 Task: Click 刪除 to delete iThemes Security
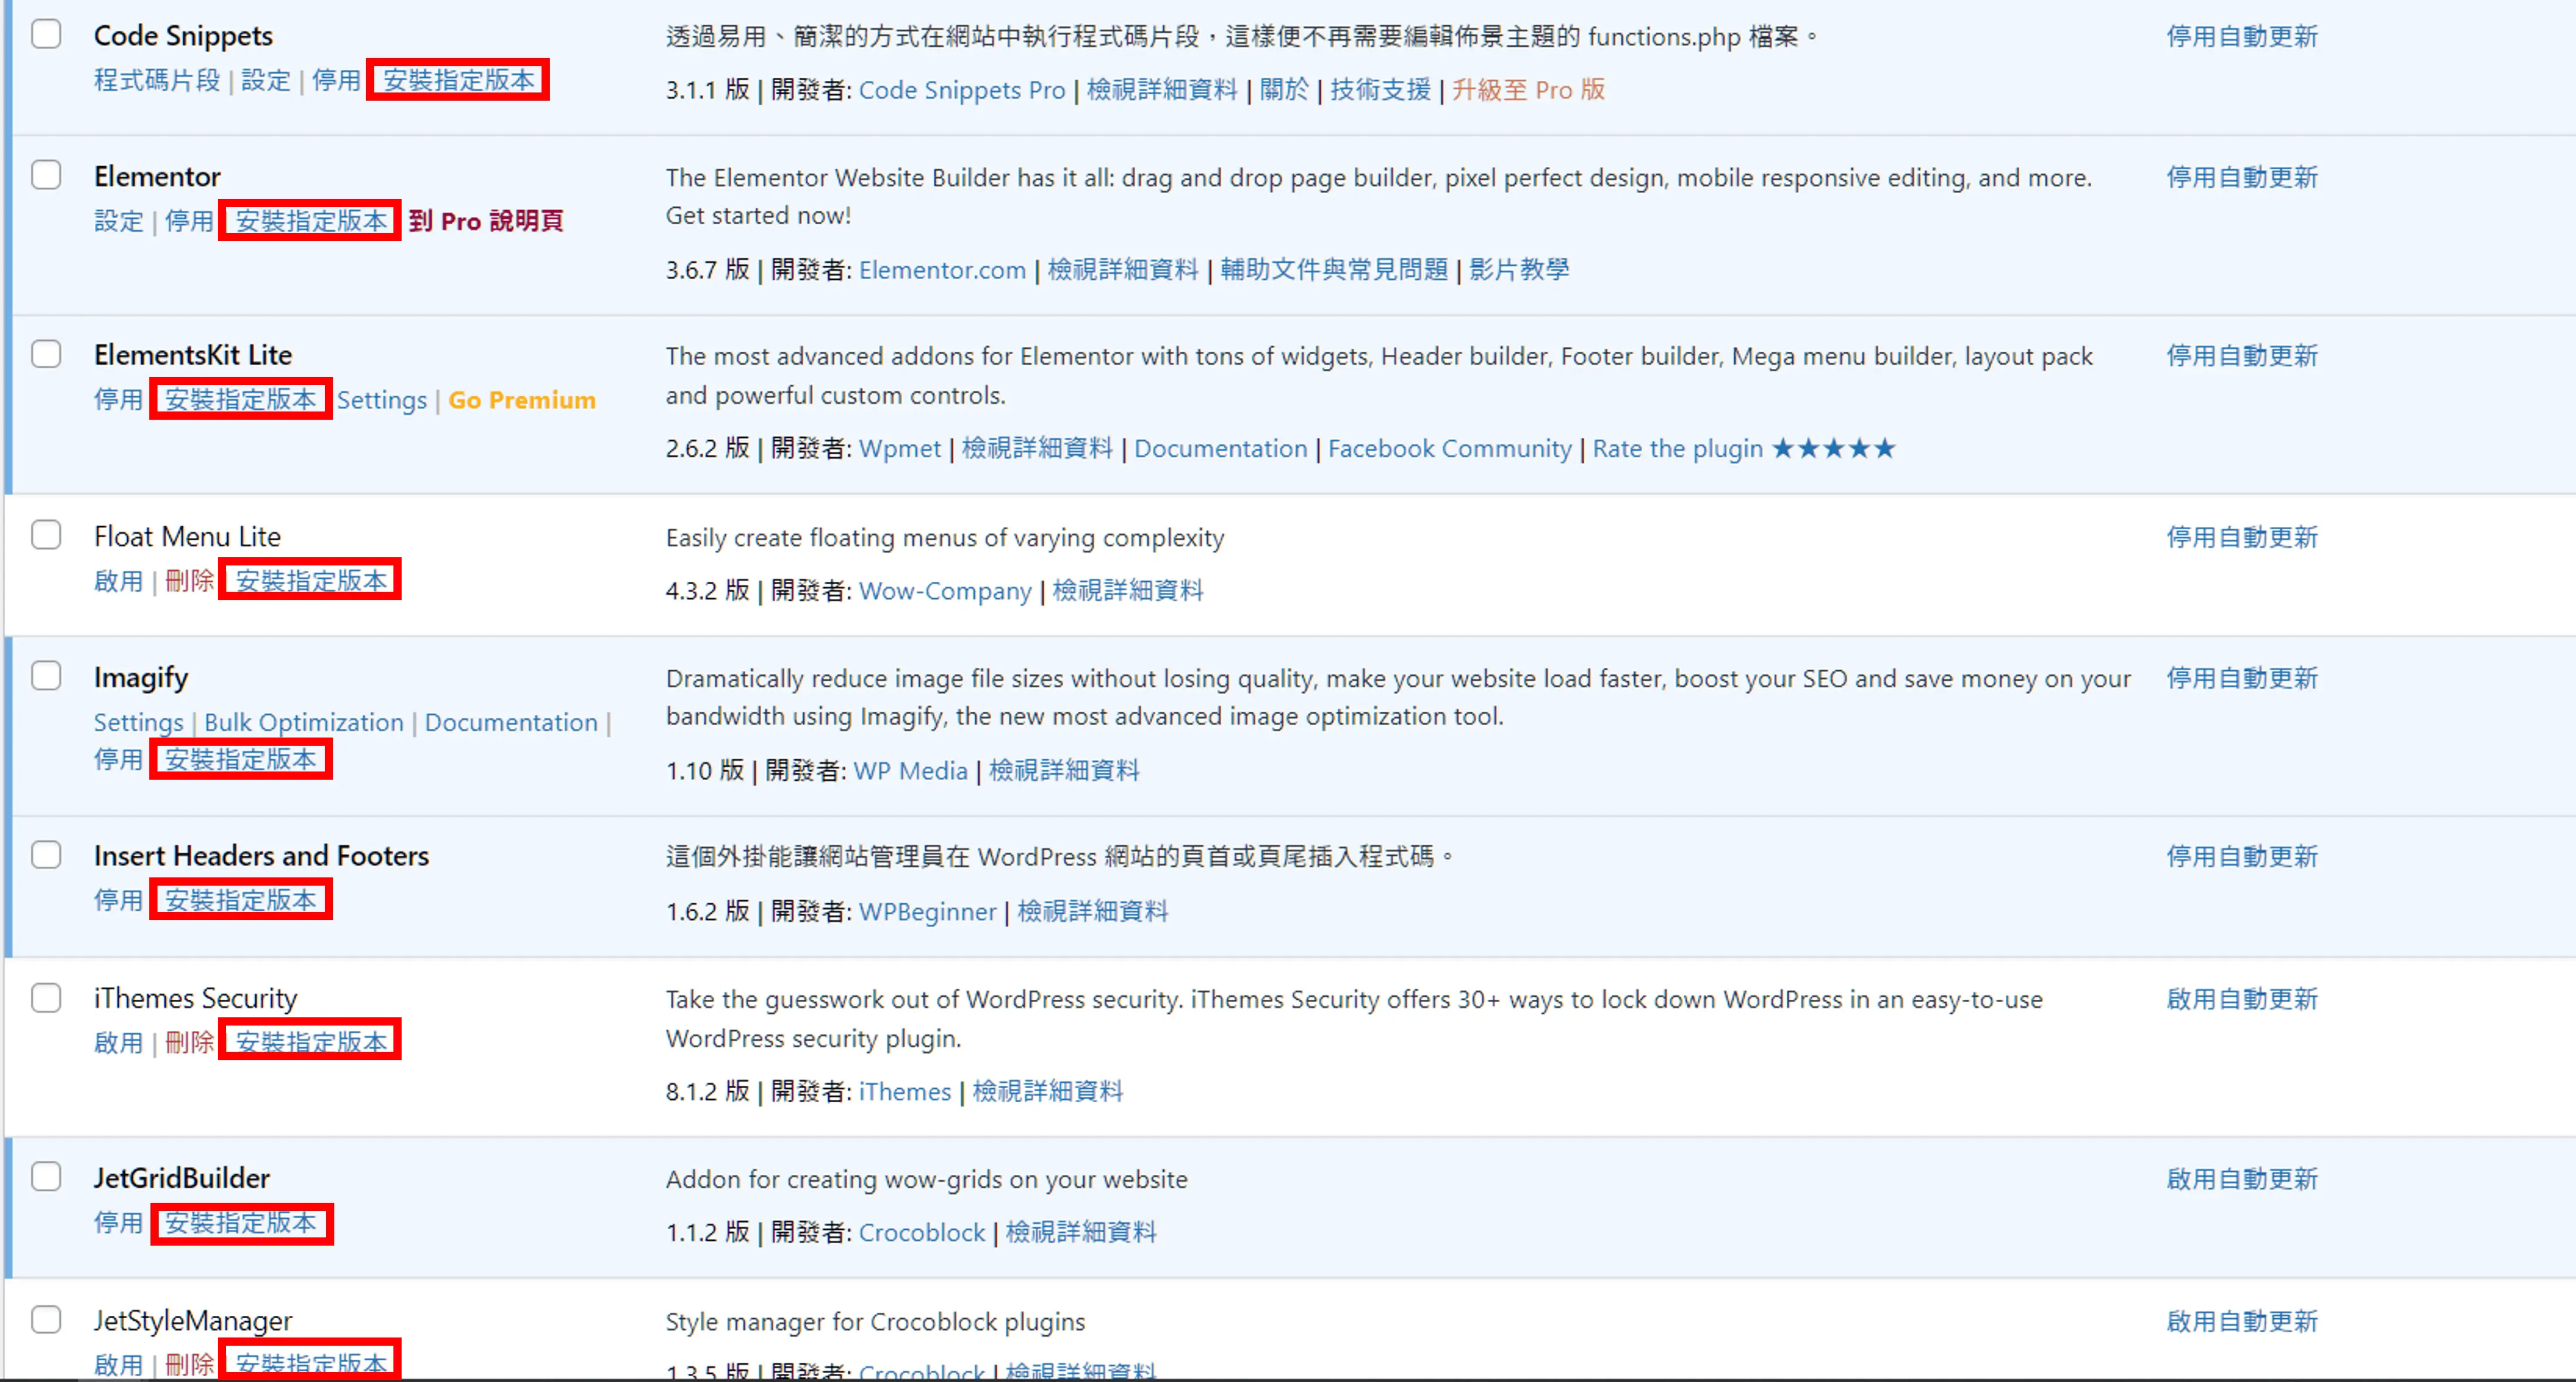(x=190, y=1043)
